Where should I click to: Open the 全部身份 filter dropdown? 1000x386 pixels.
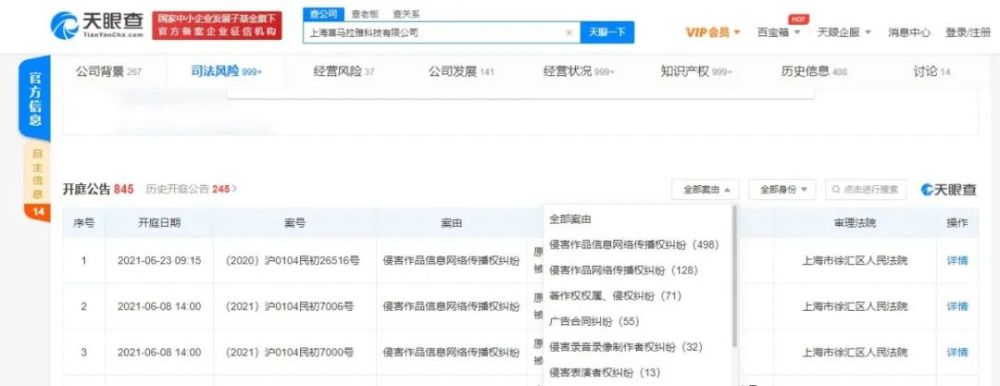click(781, 189)
